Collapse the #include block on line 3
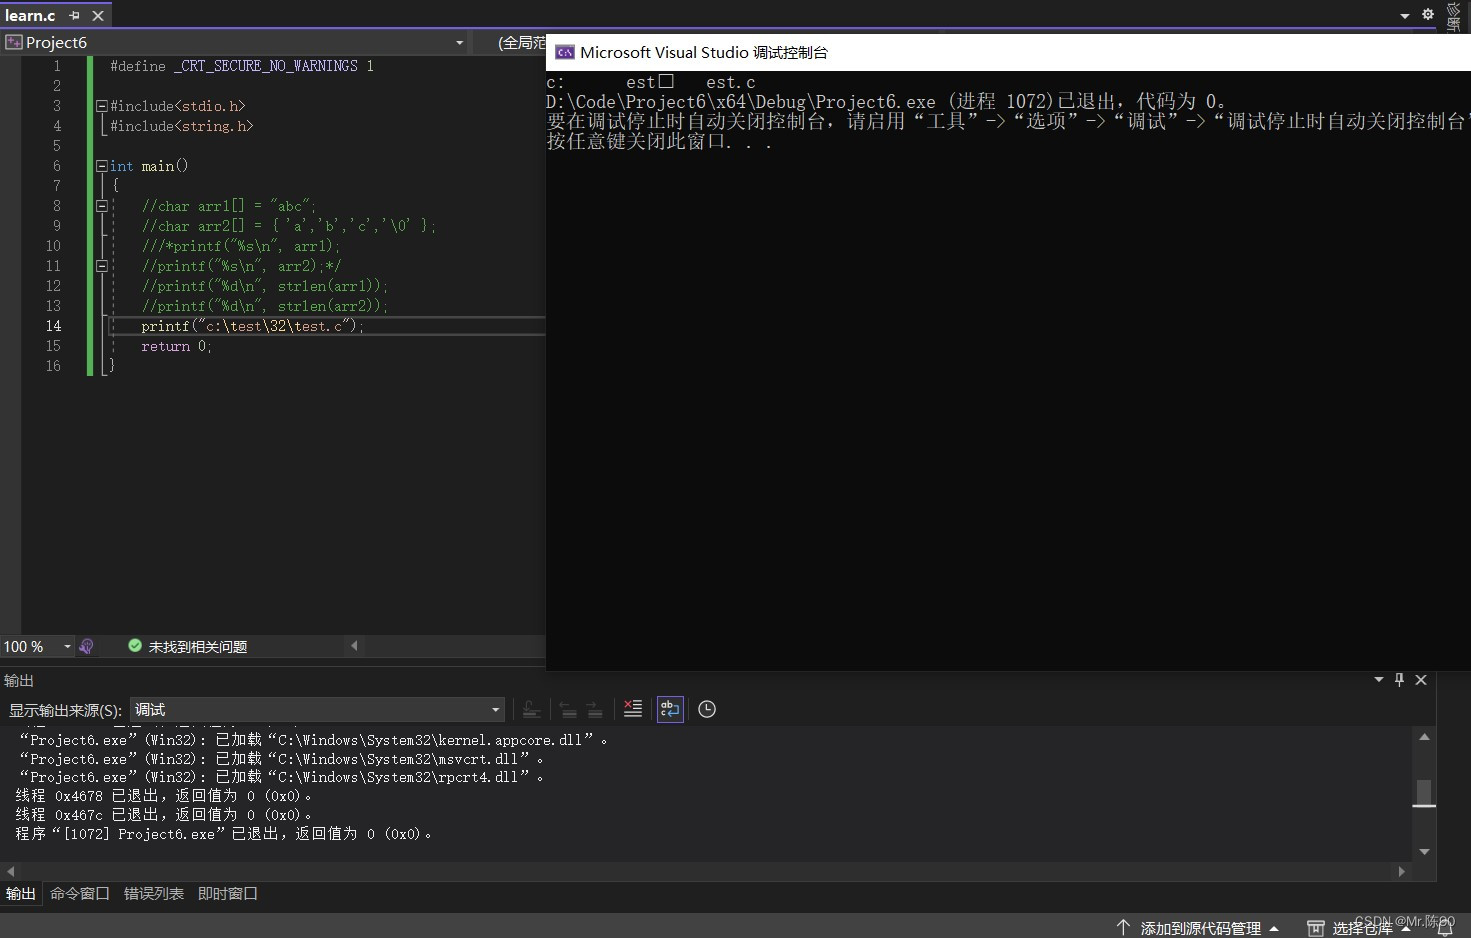The image size is (1471, 938). tap(101, 106)
